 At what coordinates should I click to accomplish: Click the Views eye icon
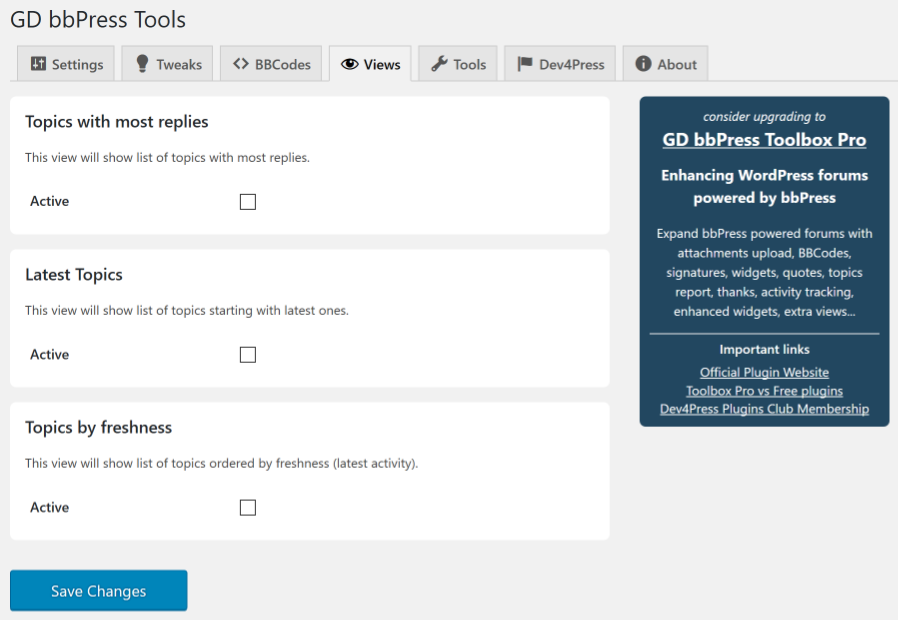[349, 64]
